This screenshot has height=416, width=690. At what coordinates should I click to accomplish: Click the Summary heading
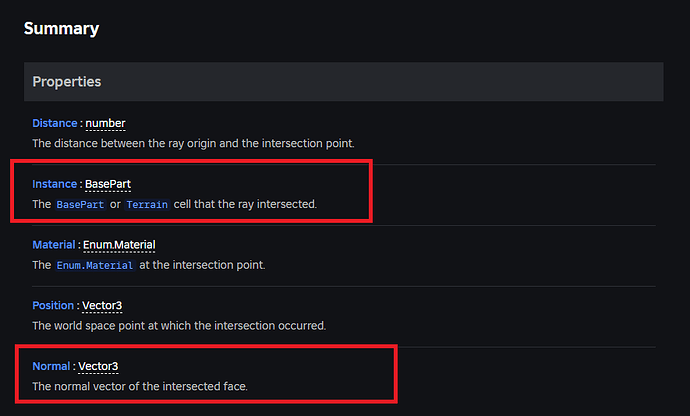pos(61,28)
